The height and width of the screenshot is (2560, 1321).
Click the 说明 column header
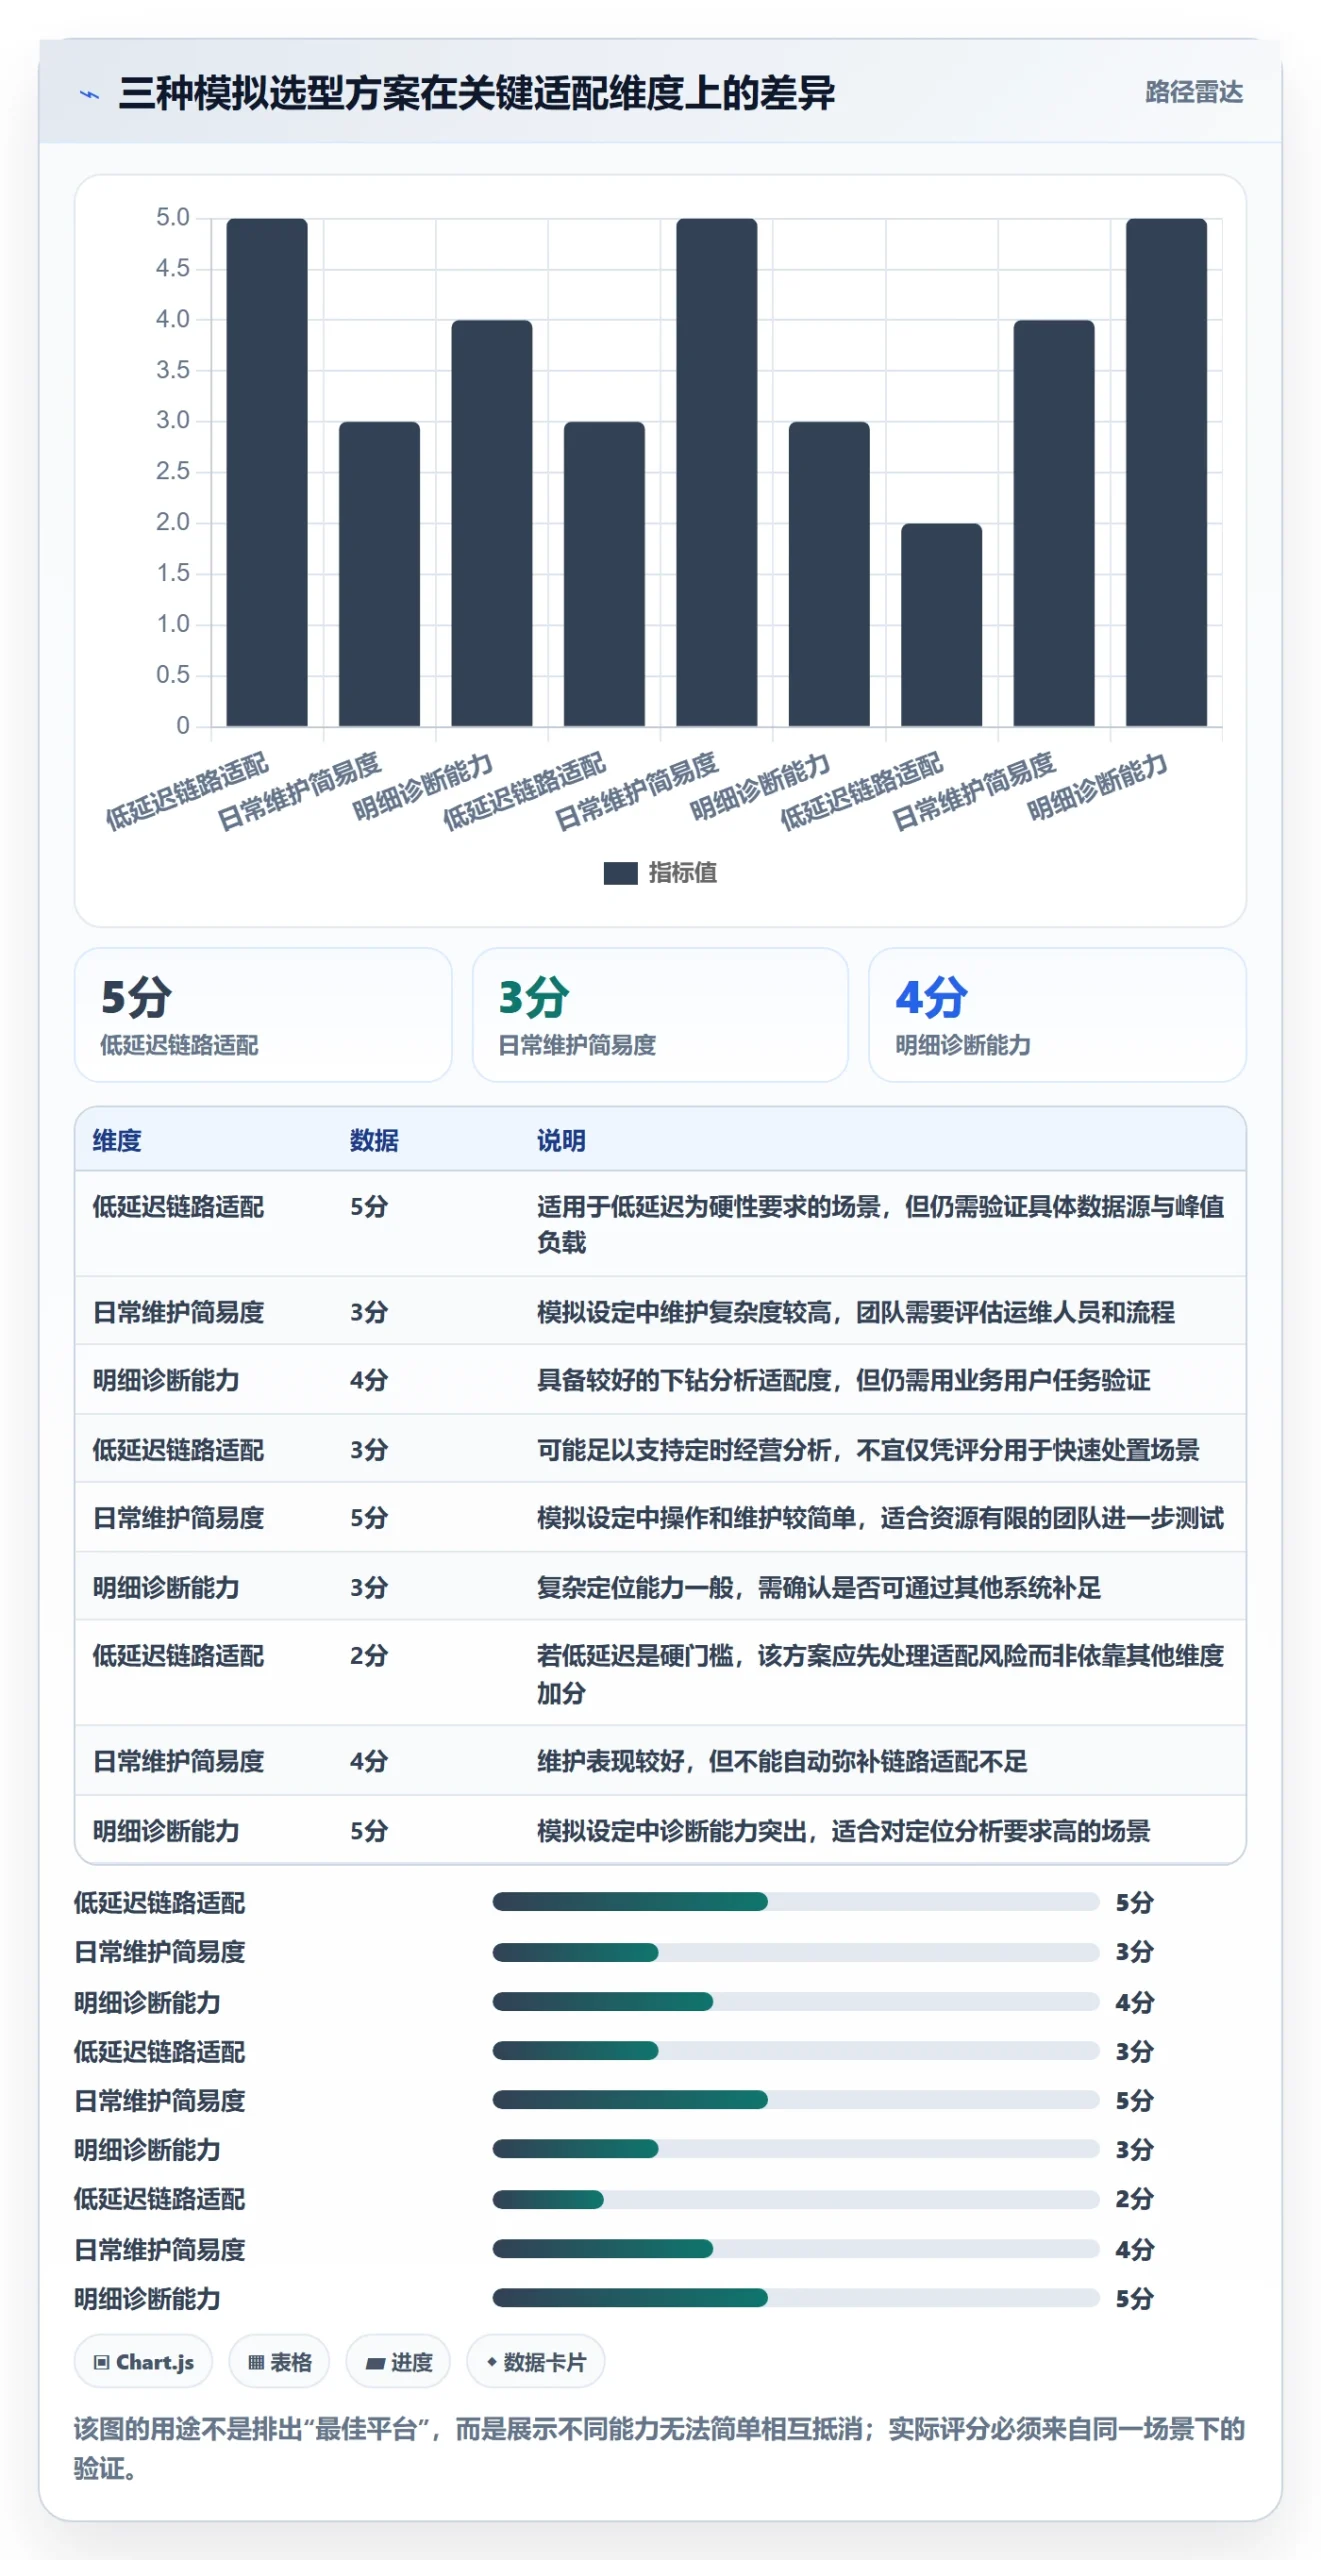tap(561, 1140)
